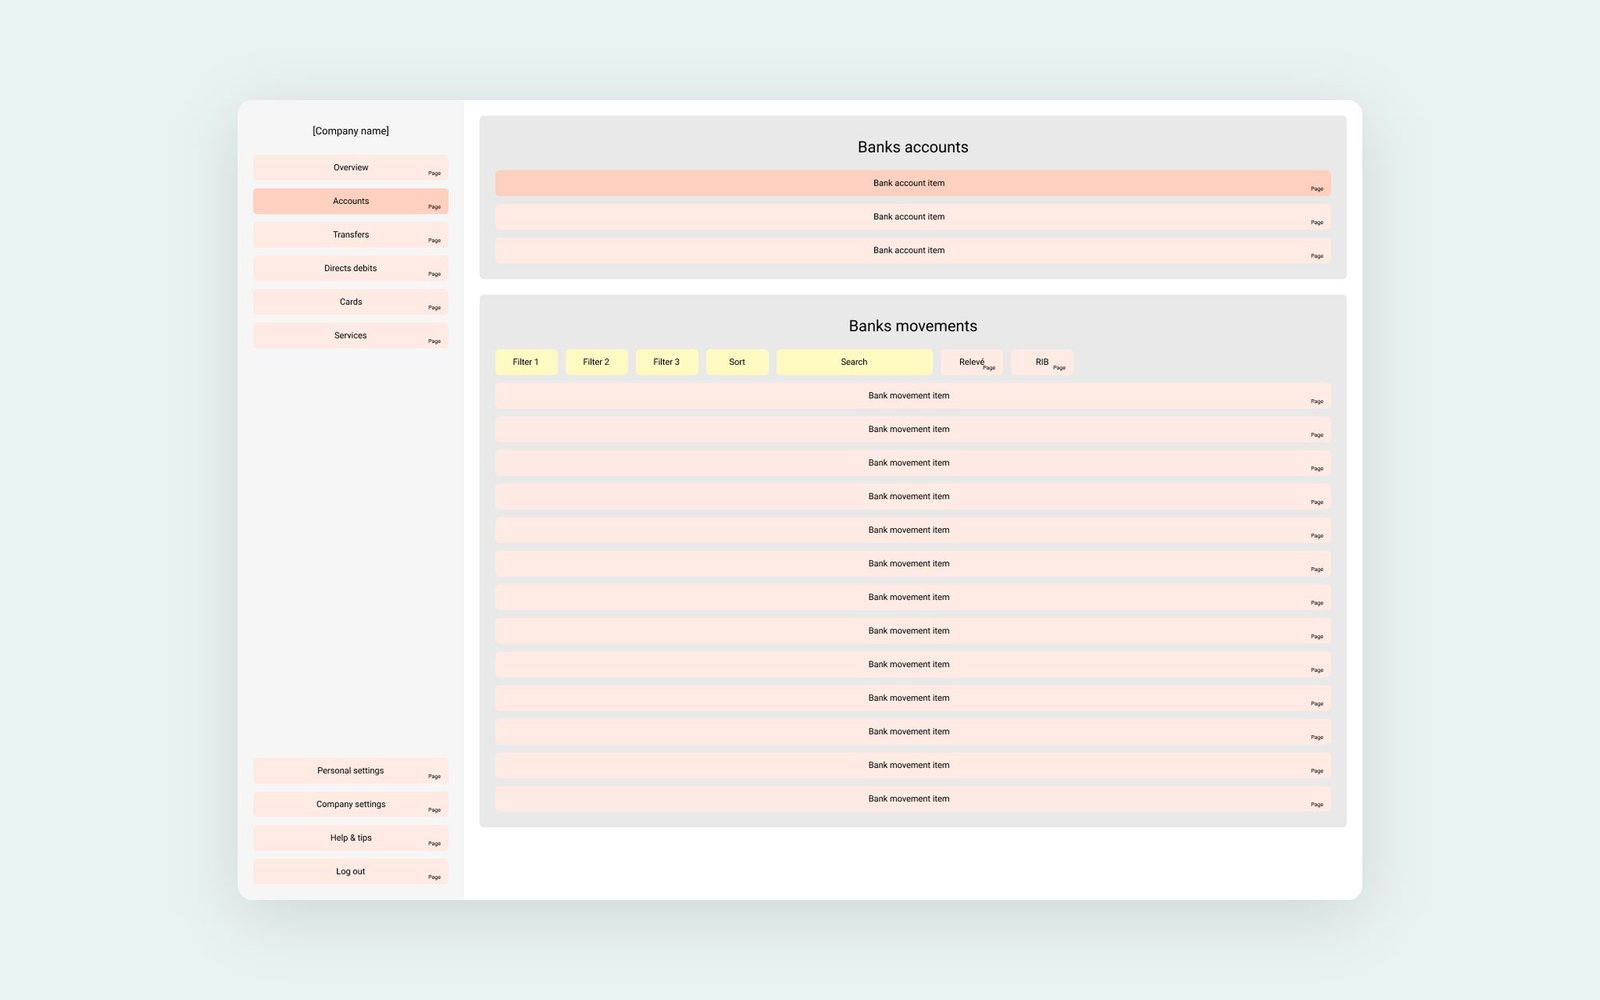
Task: Apply Filter 3 on movements
Action: (667, 362)
